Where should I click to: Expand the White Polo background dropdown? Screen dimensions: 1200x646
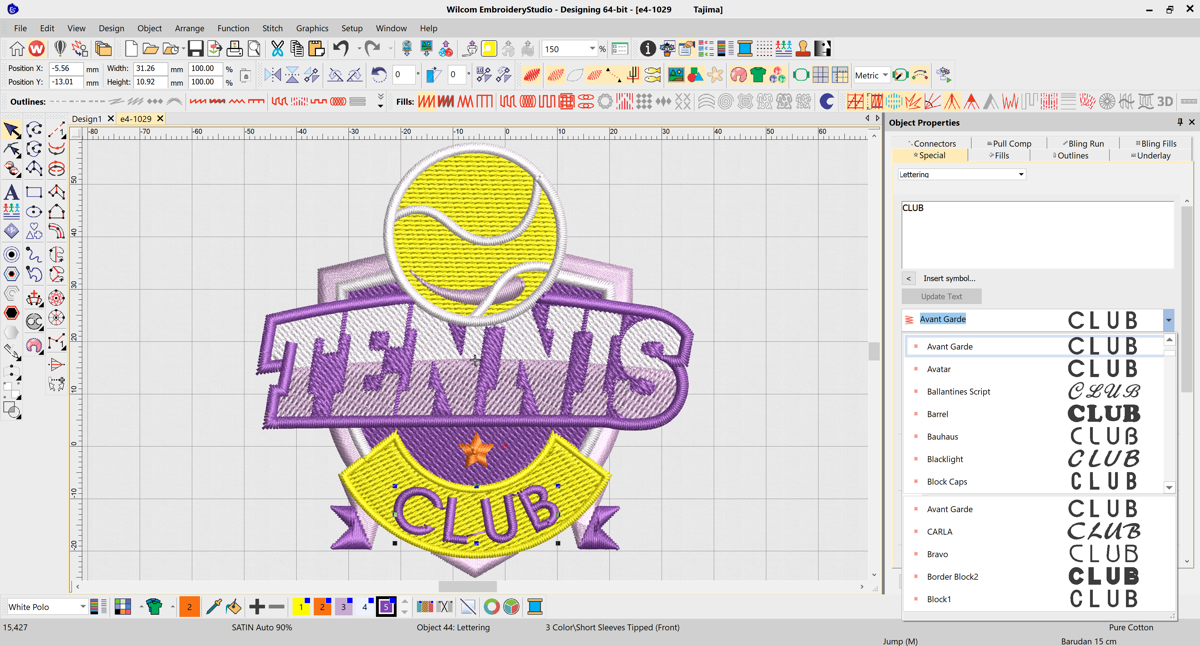pos(82,607)
